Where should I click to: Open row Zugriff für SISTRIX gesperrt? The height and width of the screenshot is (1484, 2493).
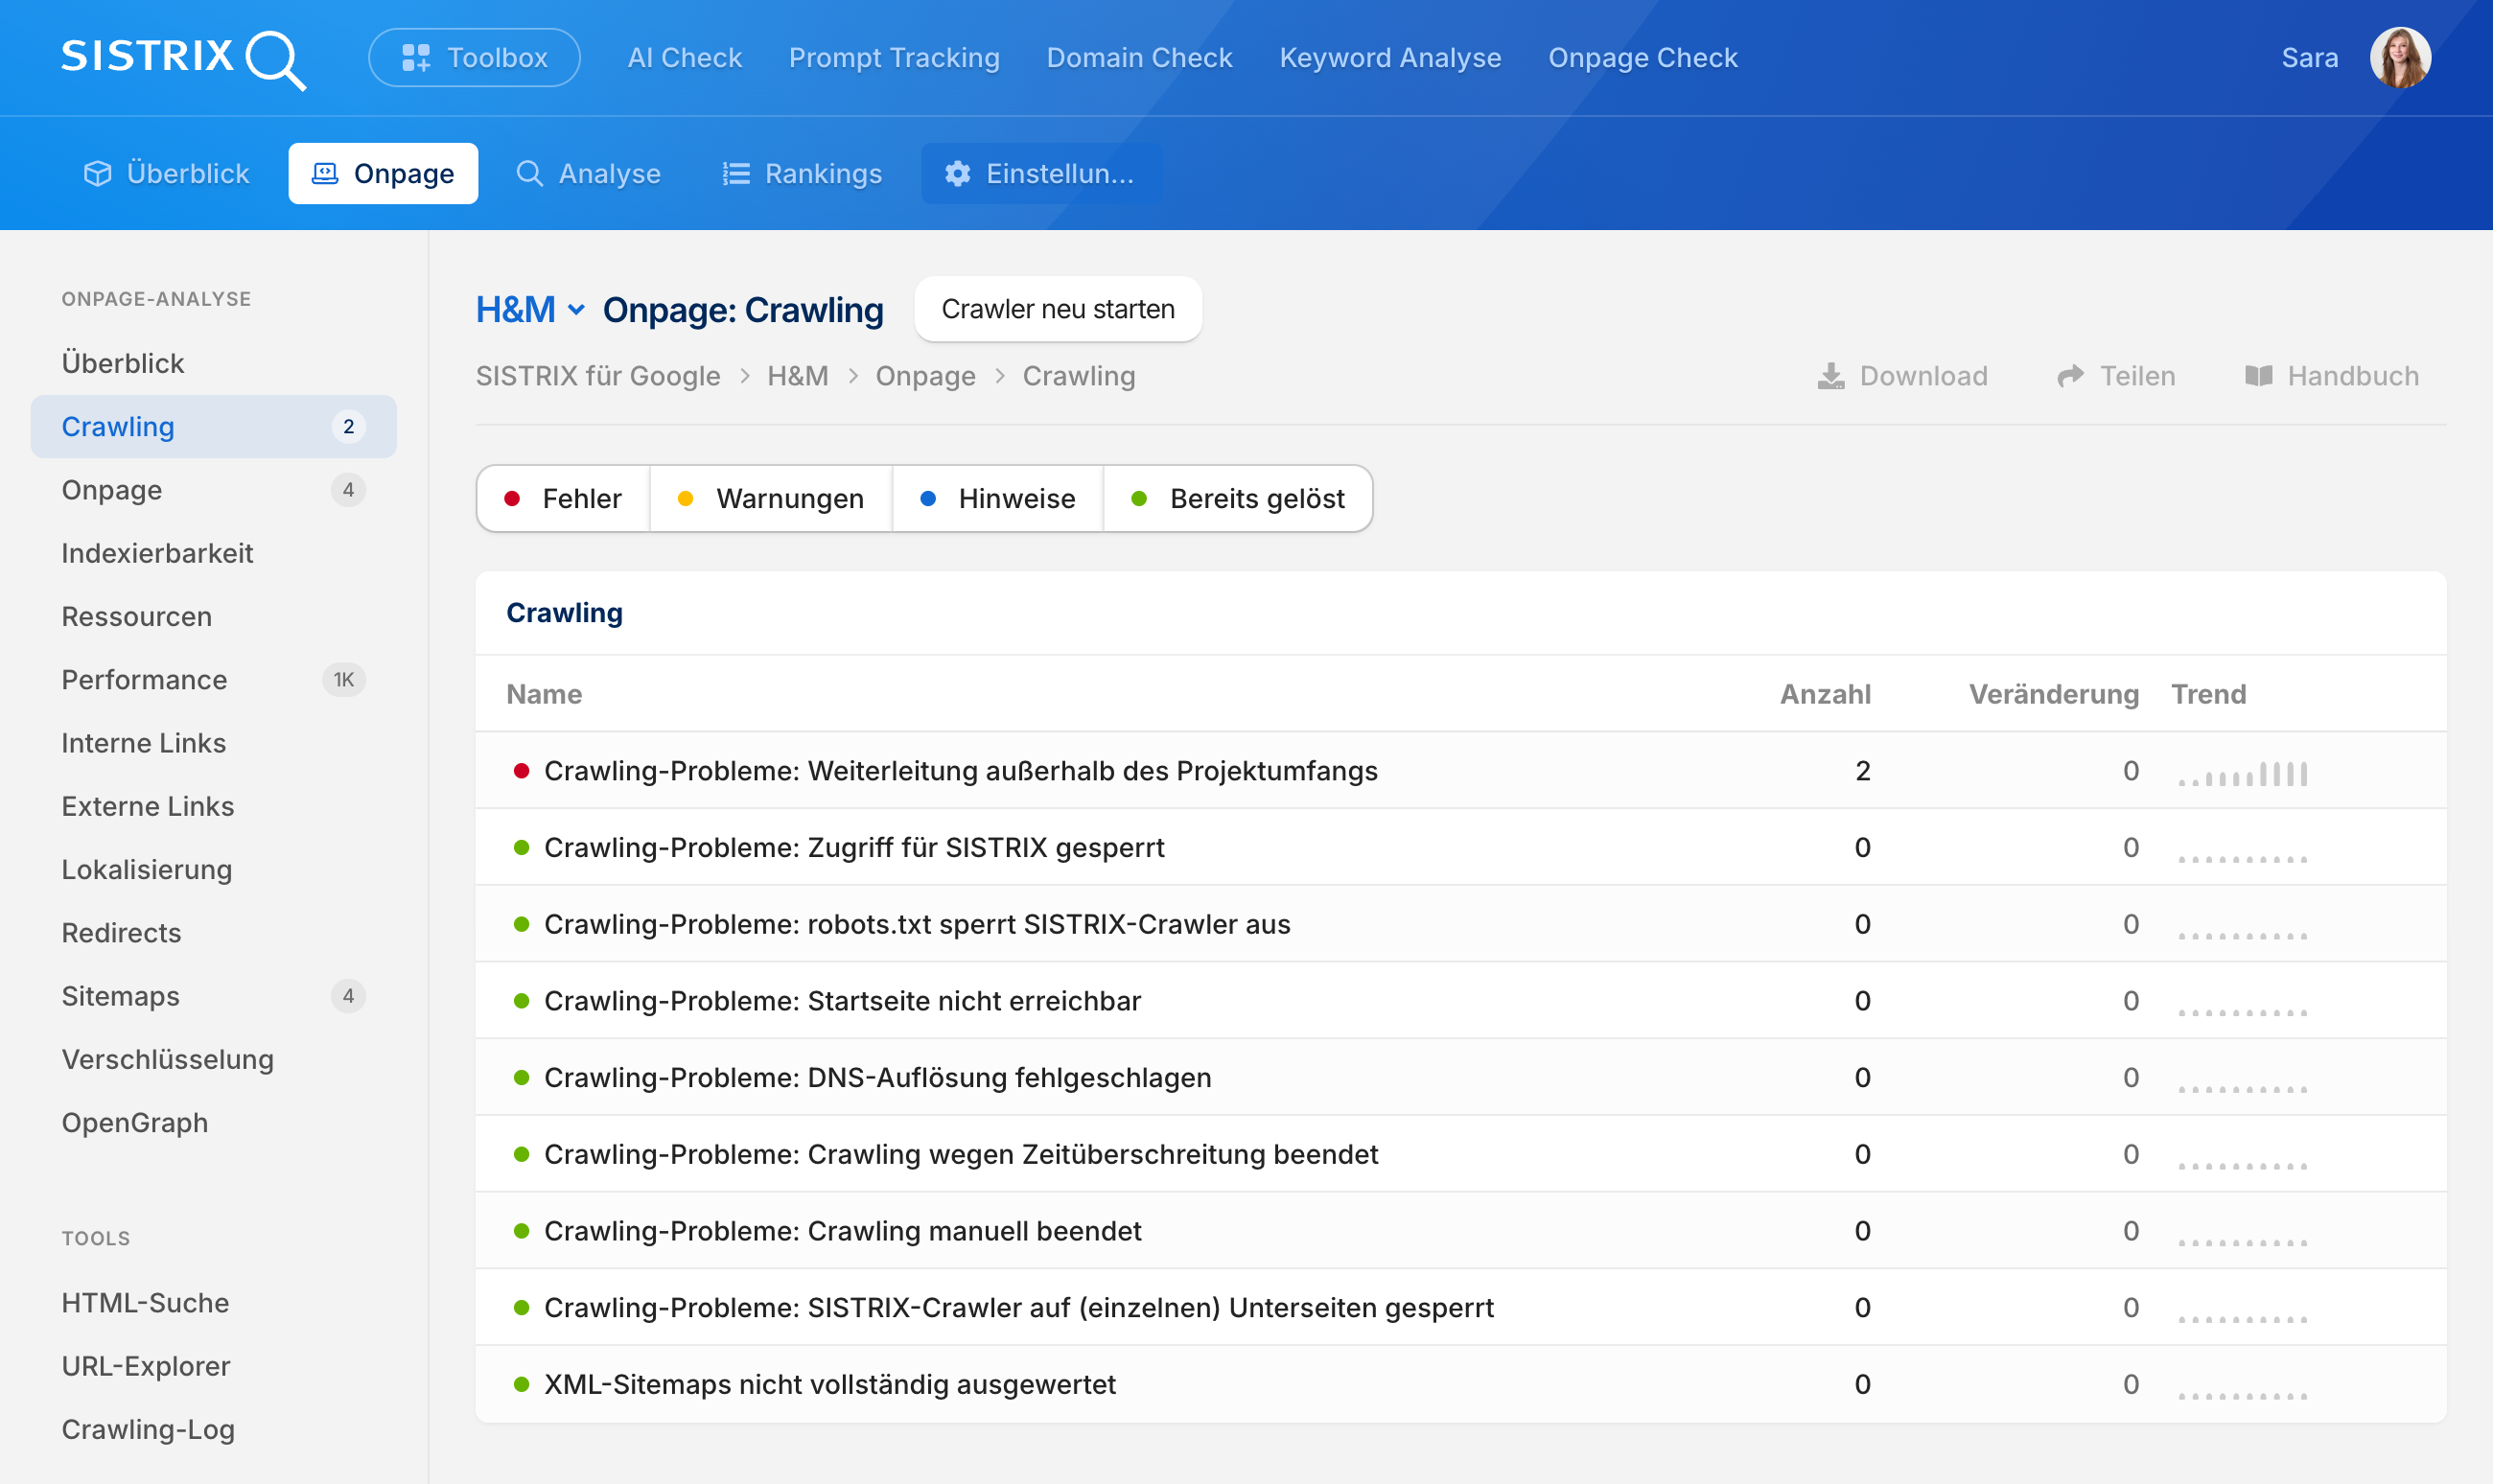pos(1461,848)
